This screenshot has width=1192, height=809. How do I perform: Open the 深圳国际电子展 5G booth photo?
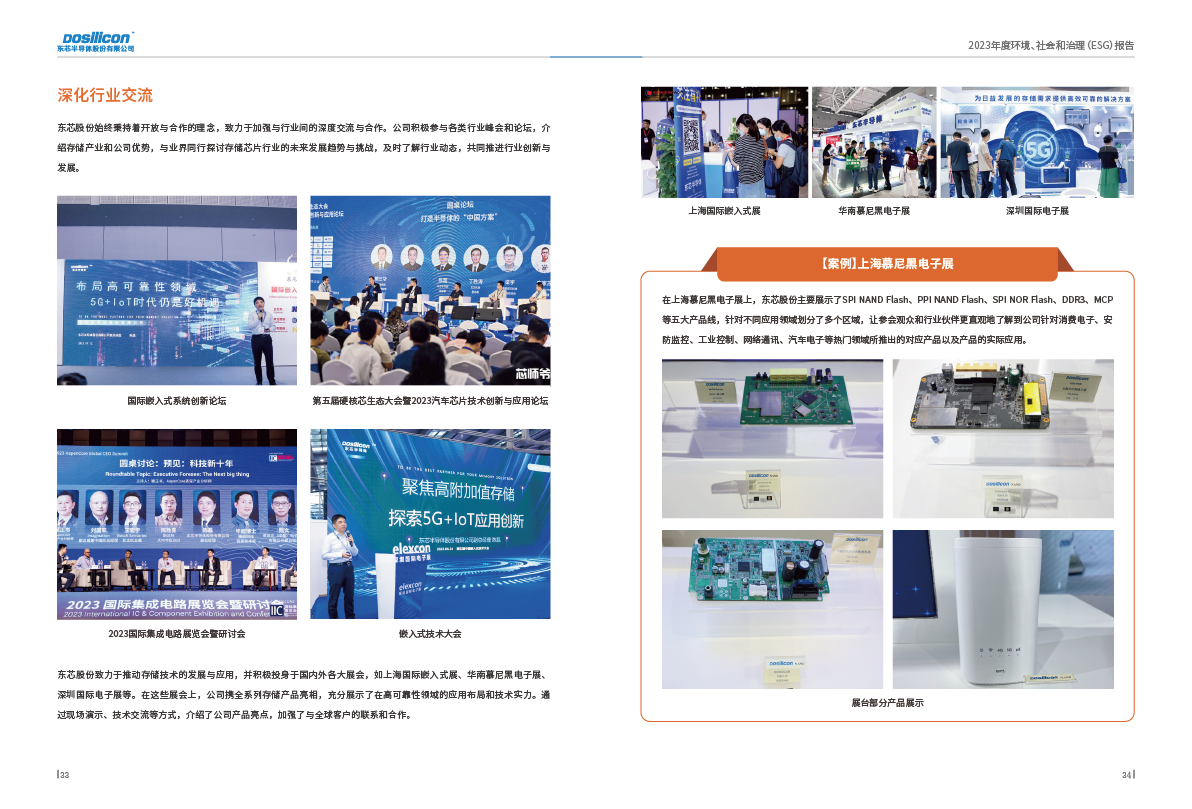1037,141
